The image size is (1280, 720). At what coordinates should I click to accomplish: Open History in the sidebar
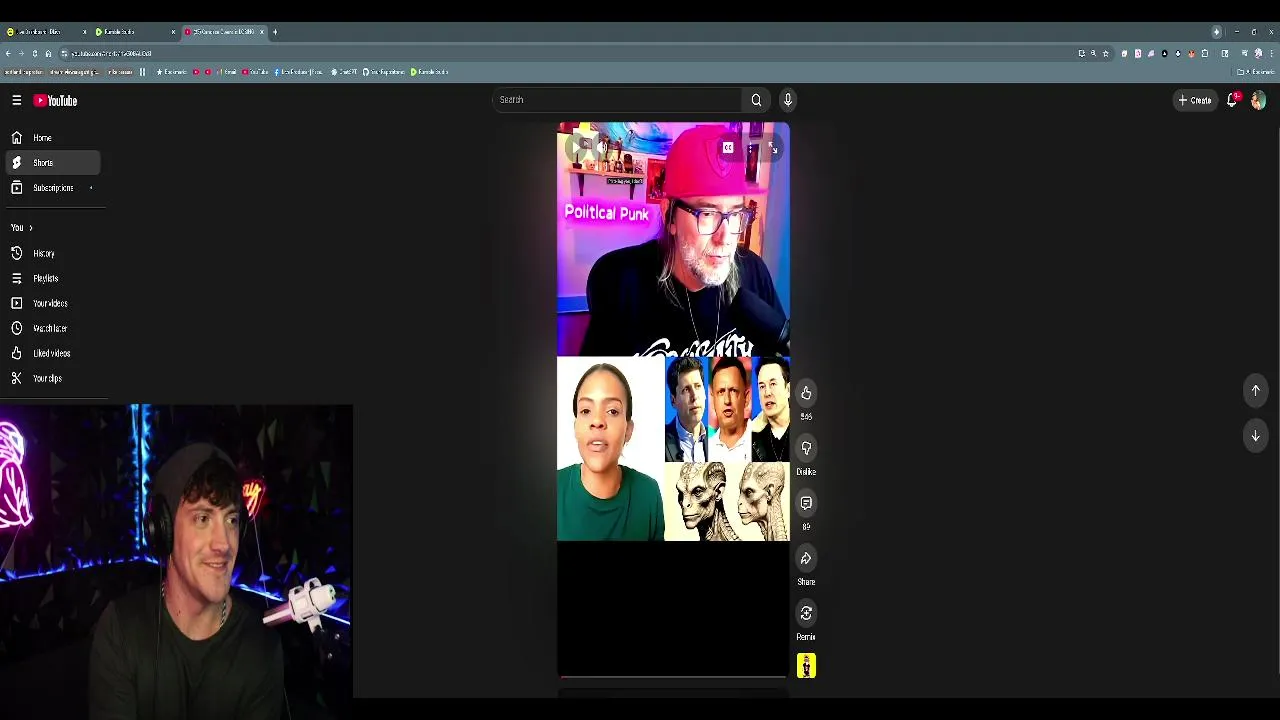(52, 253)
